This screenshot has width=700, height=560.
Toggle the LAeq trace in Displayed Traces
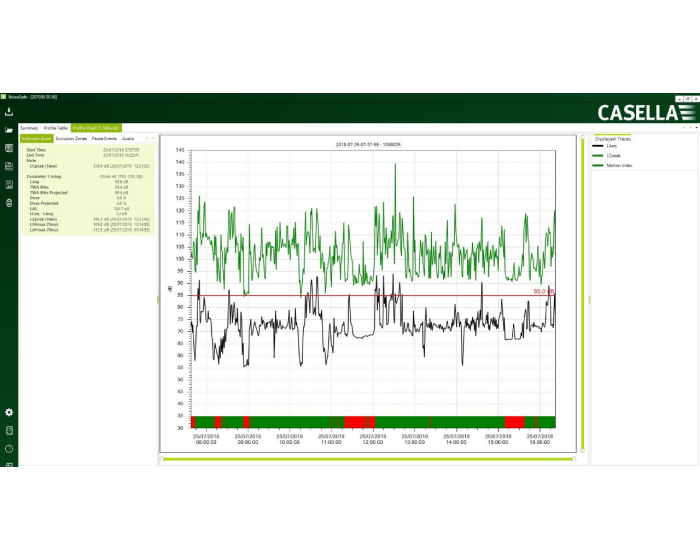coord(611,146)
